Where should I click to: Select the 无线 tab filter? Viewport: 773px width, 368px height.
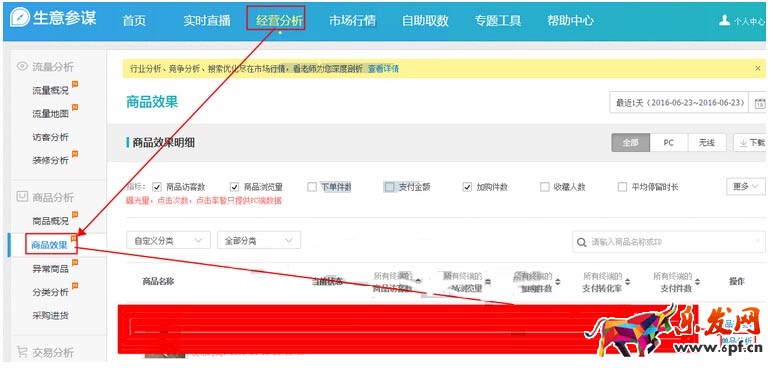(x=706, y=143)
